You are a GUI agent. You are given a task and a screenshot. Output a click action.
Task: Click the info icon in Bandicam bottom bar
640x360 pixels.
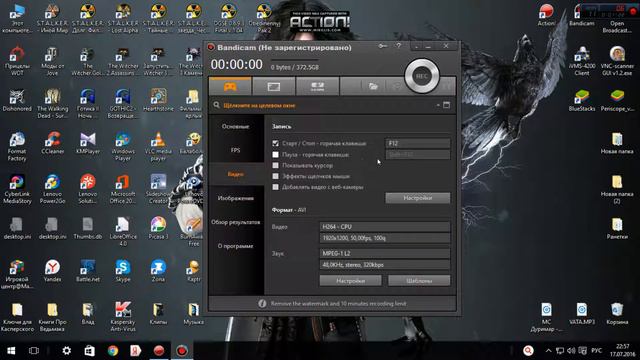point(262,304)
